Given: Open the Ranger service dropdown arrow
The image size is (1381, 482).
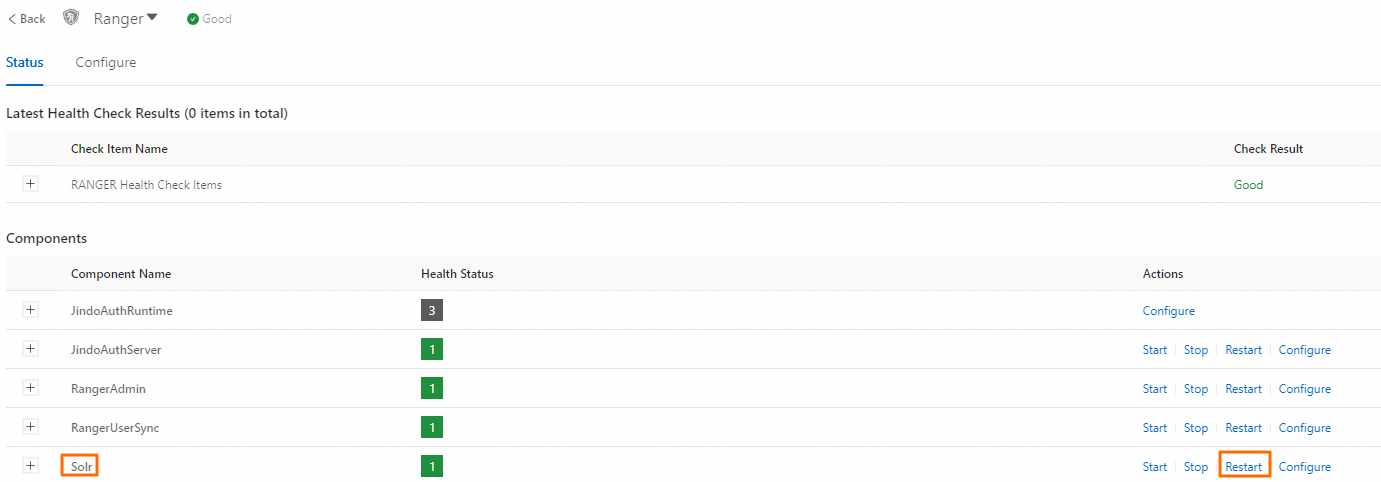Looking at the screenshot, I should click(152, 17).
